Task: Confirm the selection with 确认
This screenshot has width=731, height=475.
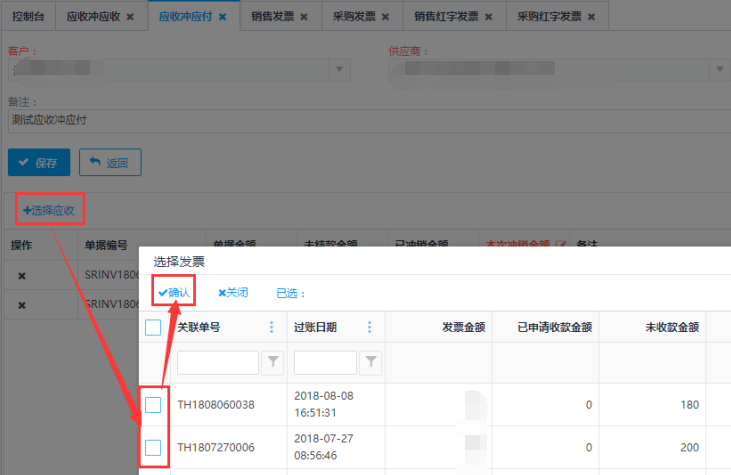Action: (x=173, y=293)
